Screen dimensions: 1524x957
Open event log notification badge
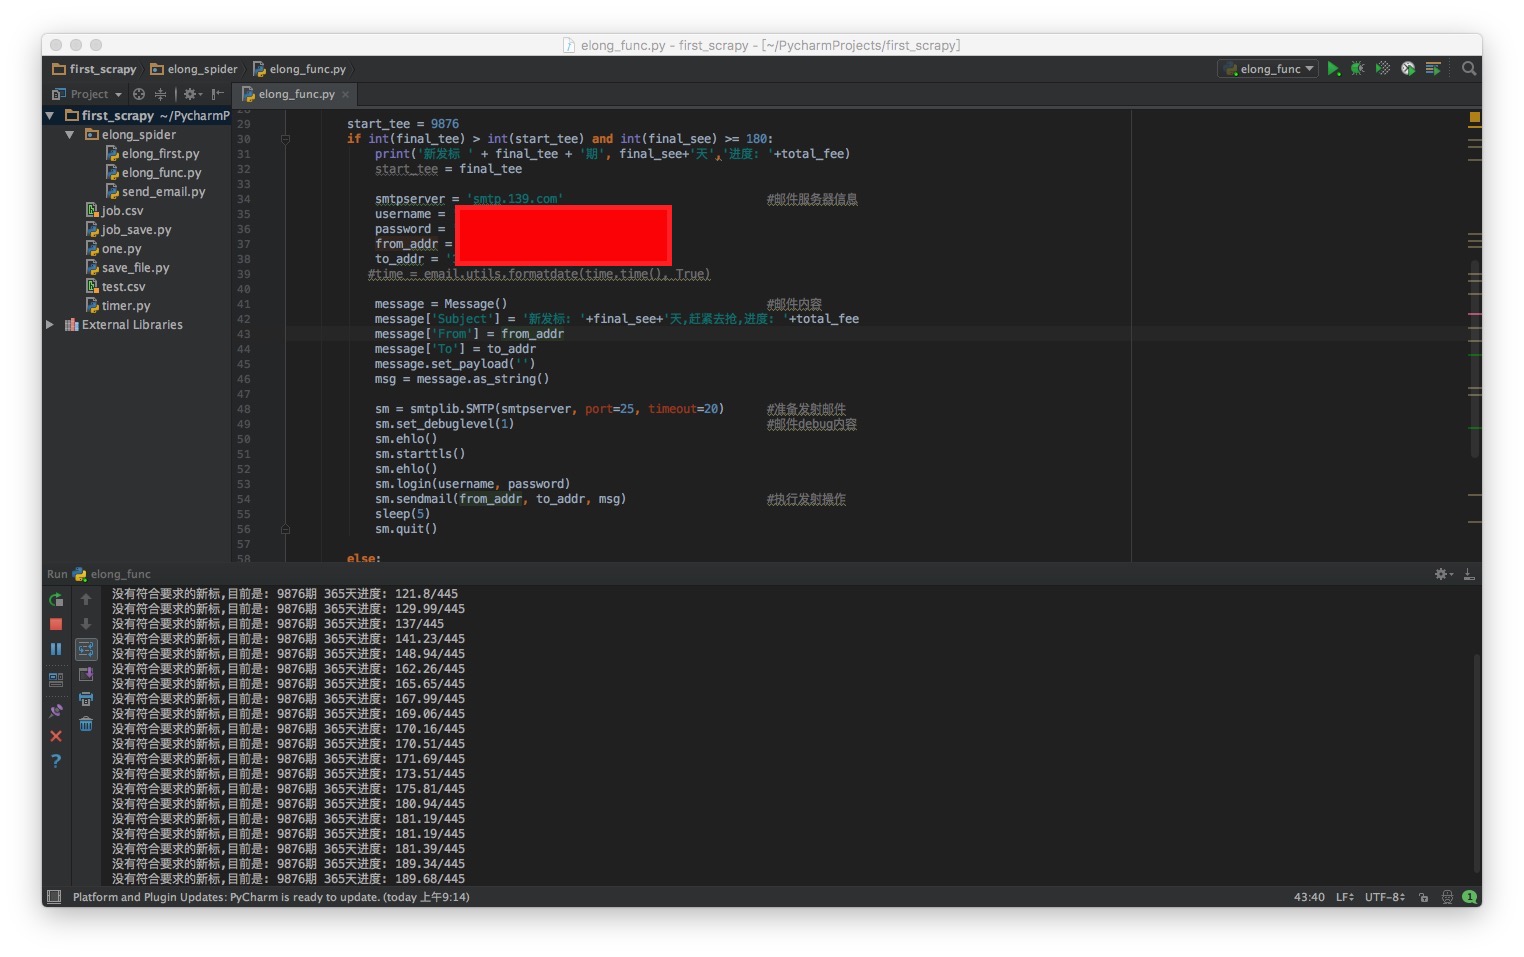click(x=1470, y=897)
